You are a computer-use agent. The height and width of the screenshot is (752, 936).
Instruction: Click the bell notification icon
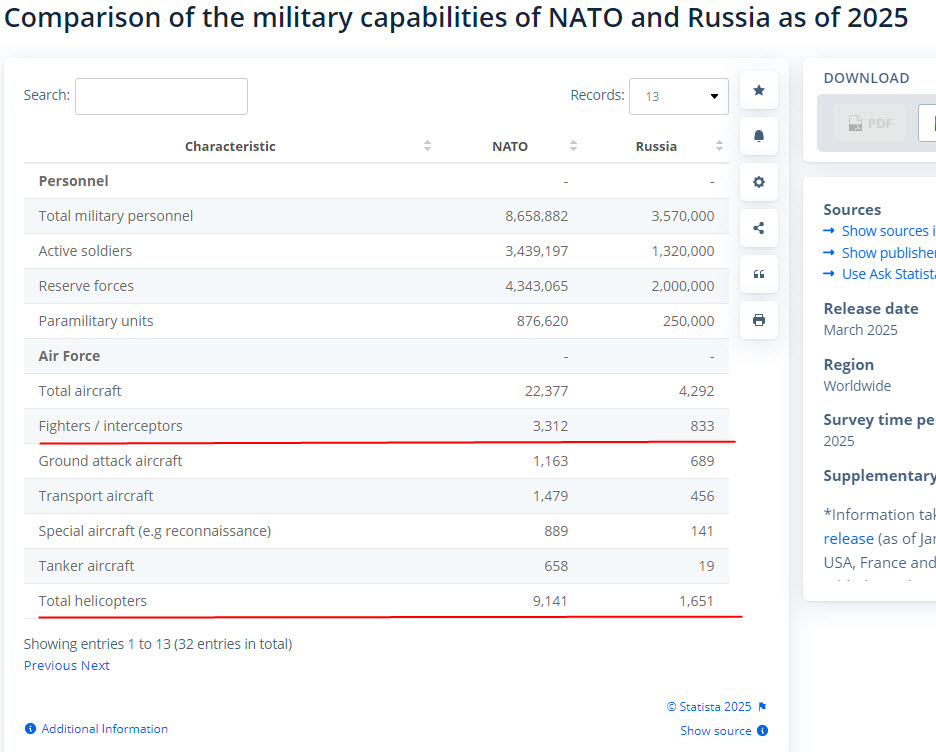pyautogui.click(x=759, y=136)
